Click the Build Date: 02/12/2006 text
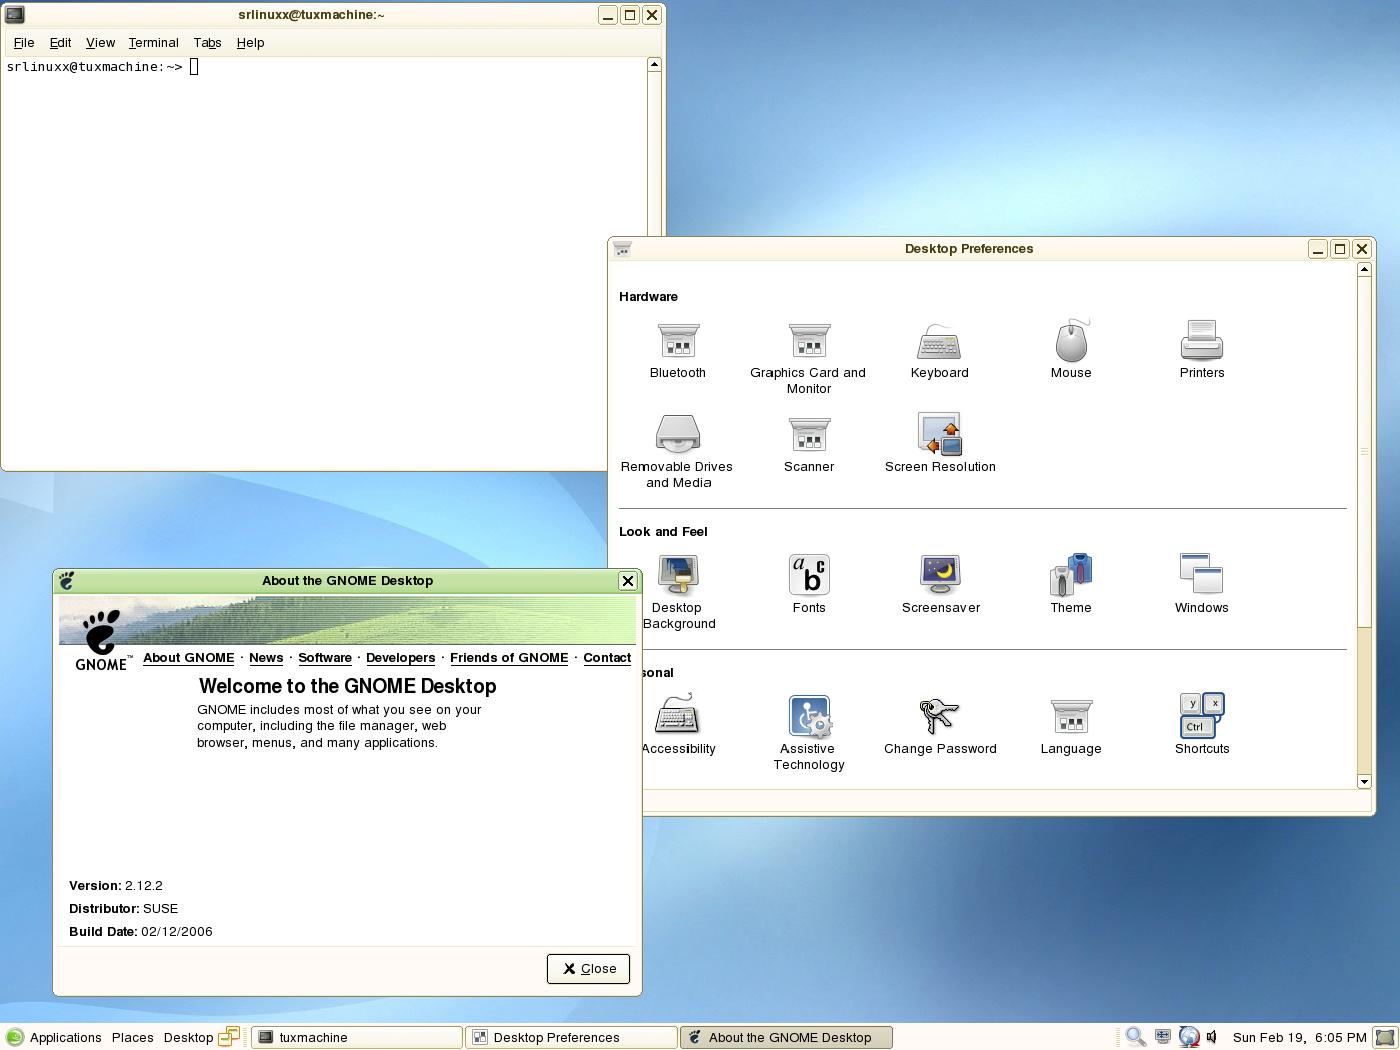Screen dimensions: 1400x1050 [140, 932]
